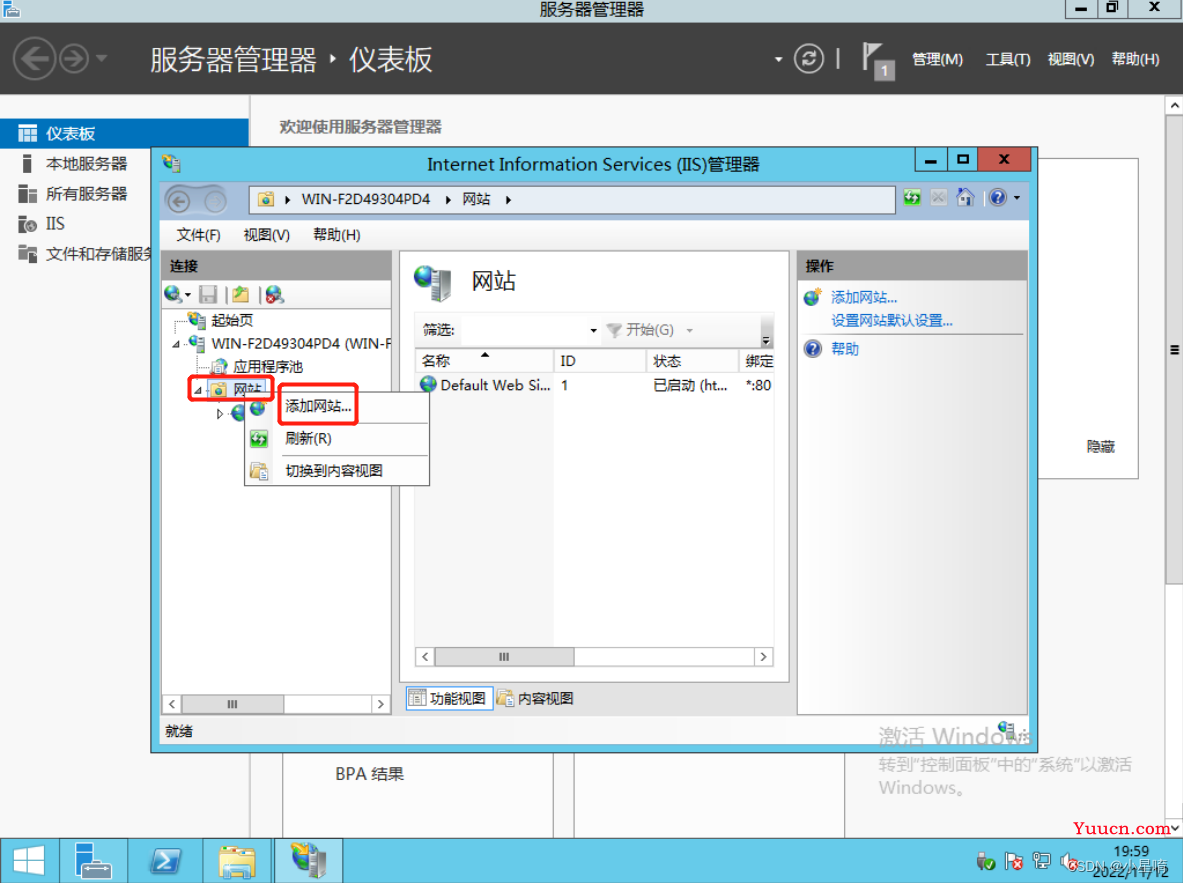This screenshot has height=883, width=1183.
Task: Choose 添加网站... from the context menu
Action: (318, 406)
